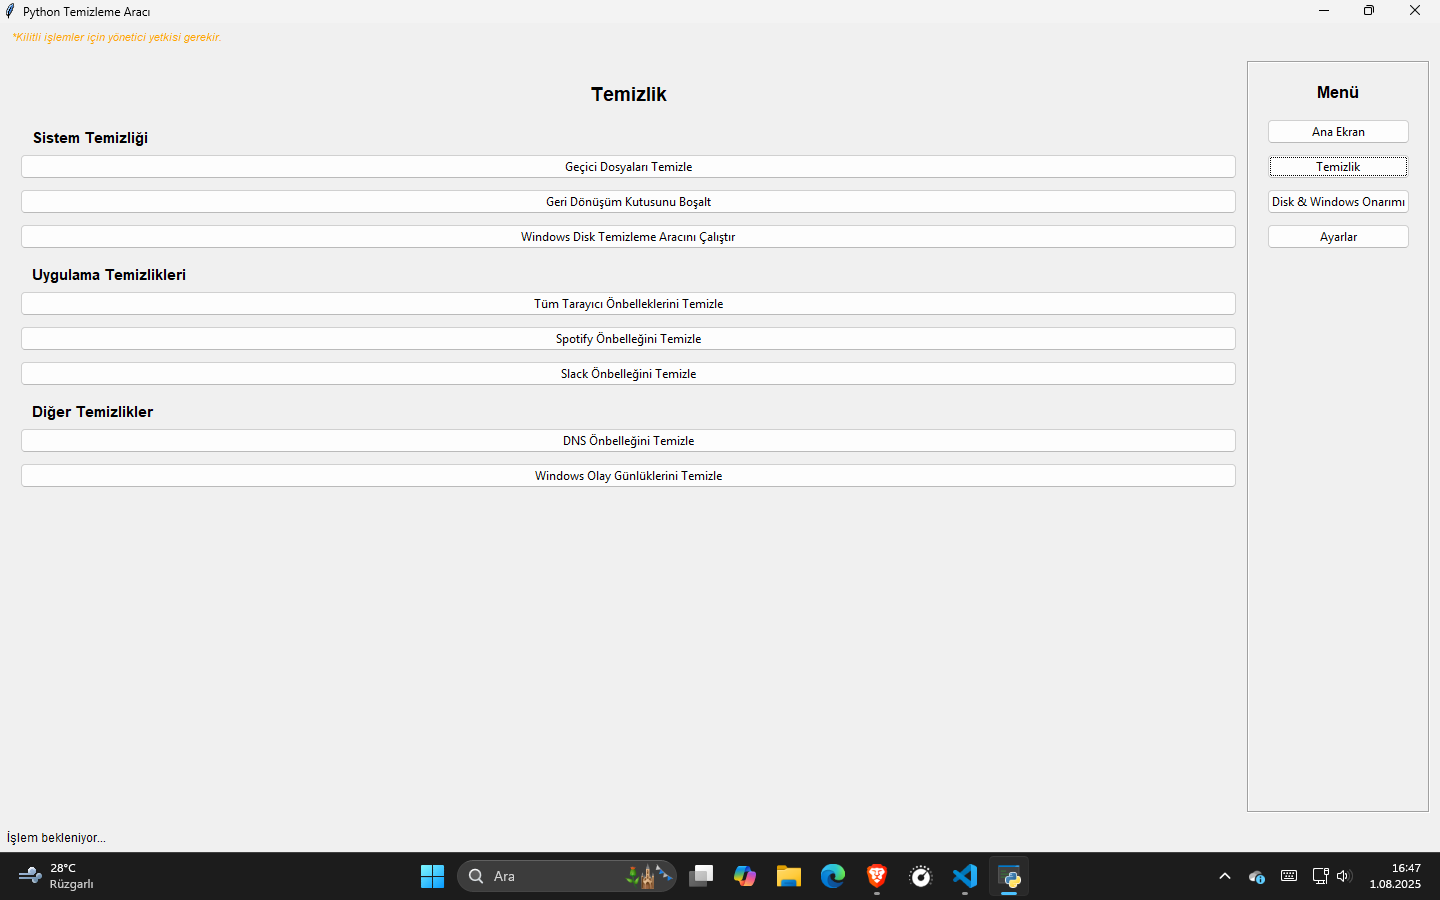Viewport: 1440px width, 900px height.
Task: Open volume speaker tray icon
Action: [1344, 877]
